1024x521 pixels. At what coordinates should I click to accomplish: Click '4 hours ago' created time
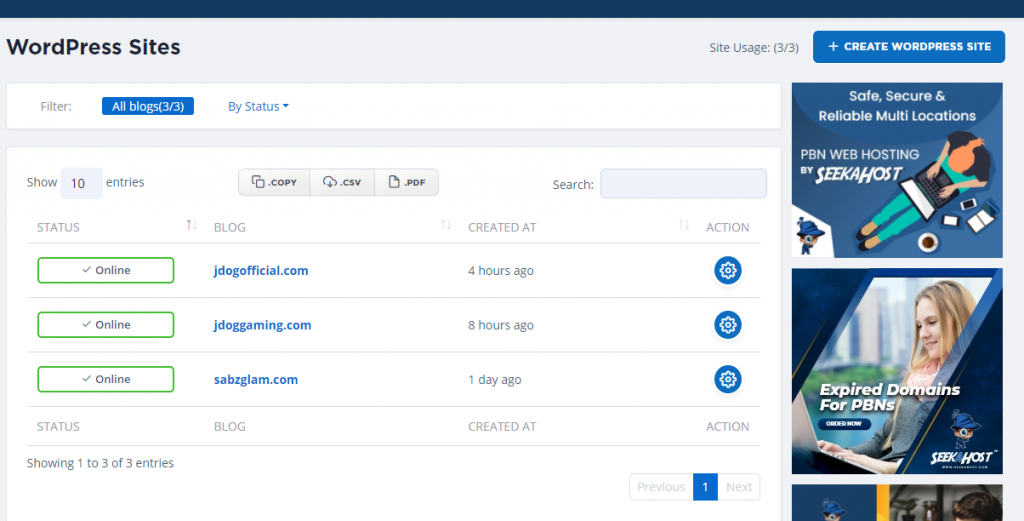point(501,270)
